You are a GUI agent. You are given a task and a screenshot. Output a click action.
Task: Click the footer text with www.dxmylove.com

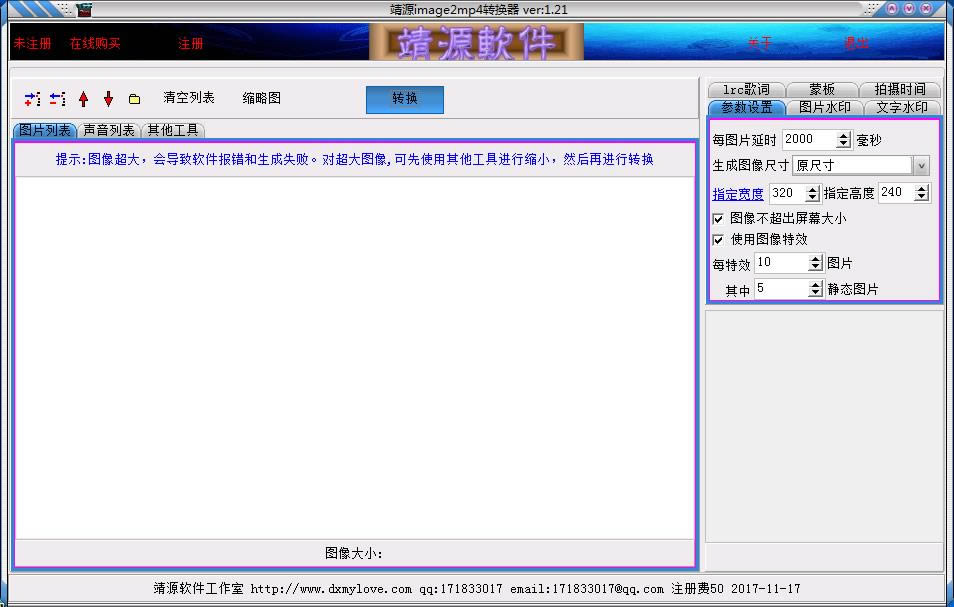click(476, 589)
